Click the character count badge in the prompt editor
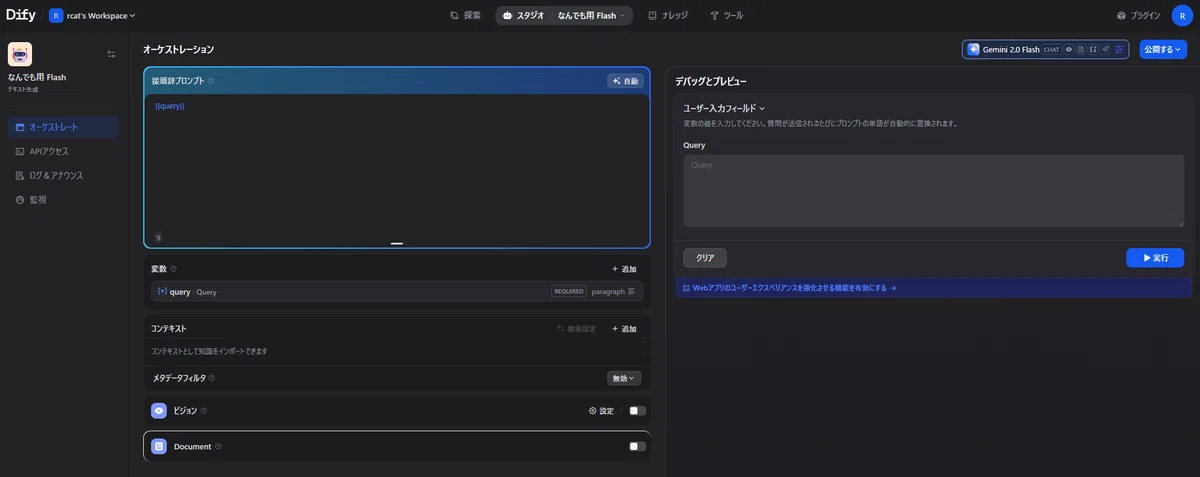Image resolution: width=1200 pixels, height=477 pixels. point(158,238)
